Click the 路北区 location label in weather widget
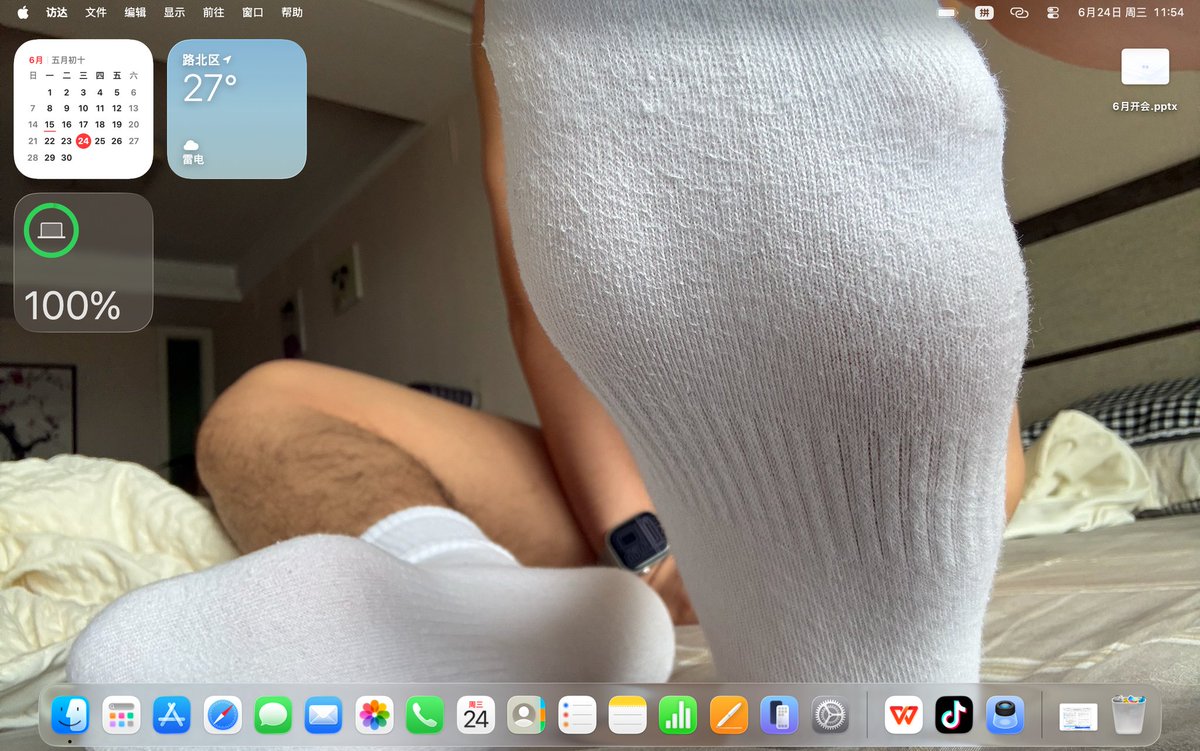Screen dimensions: 1200x751 tap(201, 60)
